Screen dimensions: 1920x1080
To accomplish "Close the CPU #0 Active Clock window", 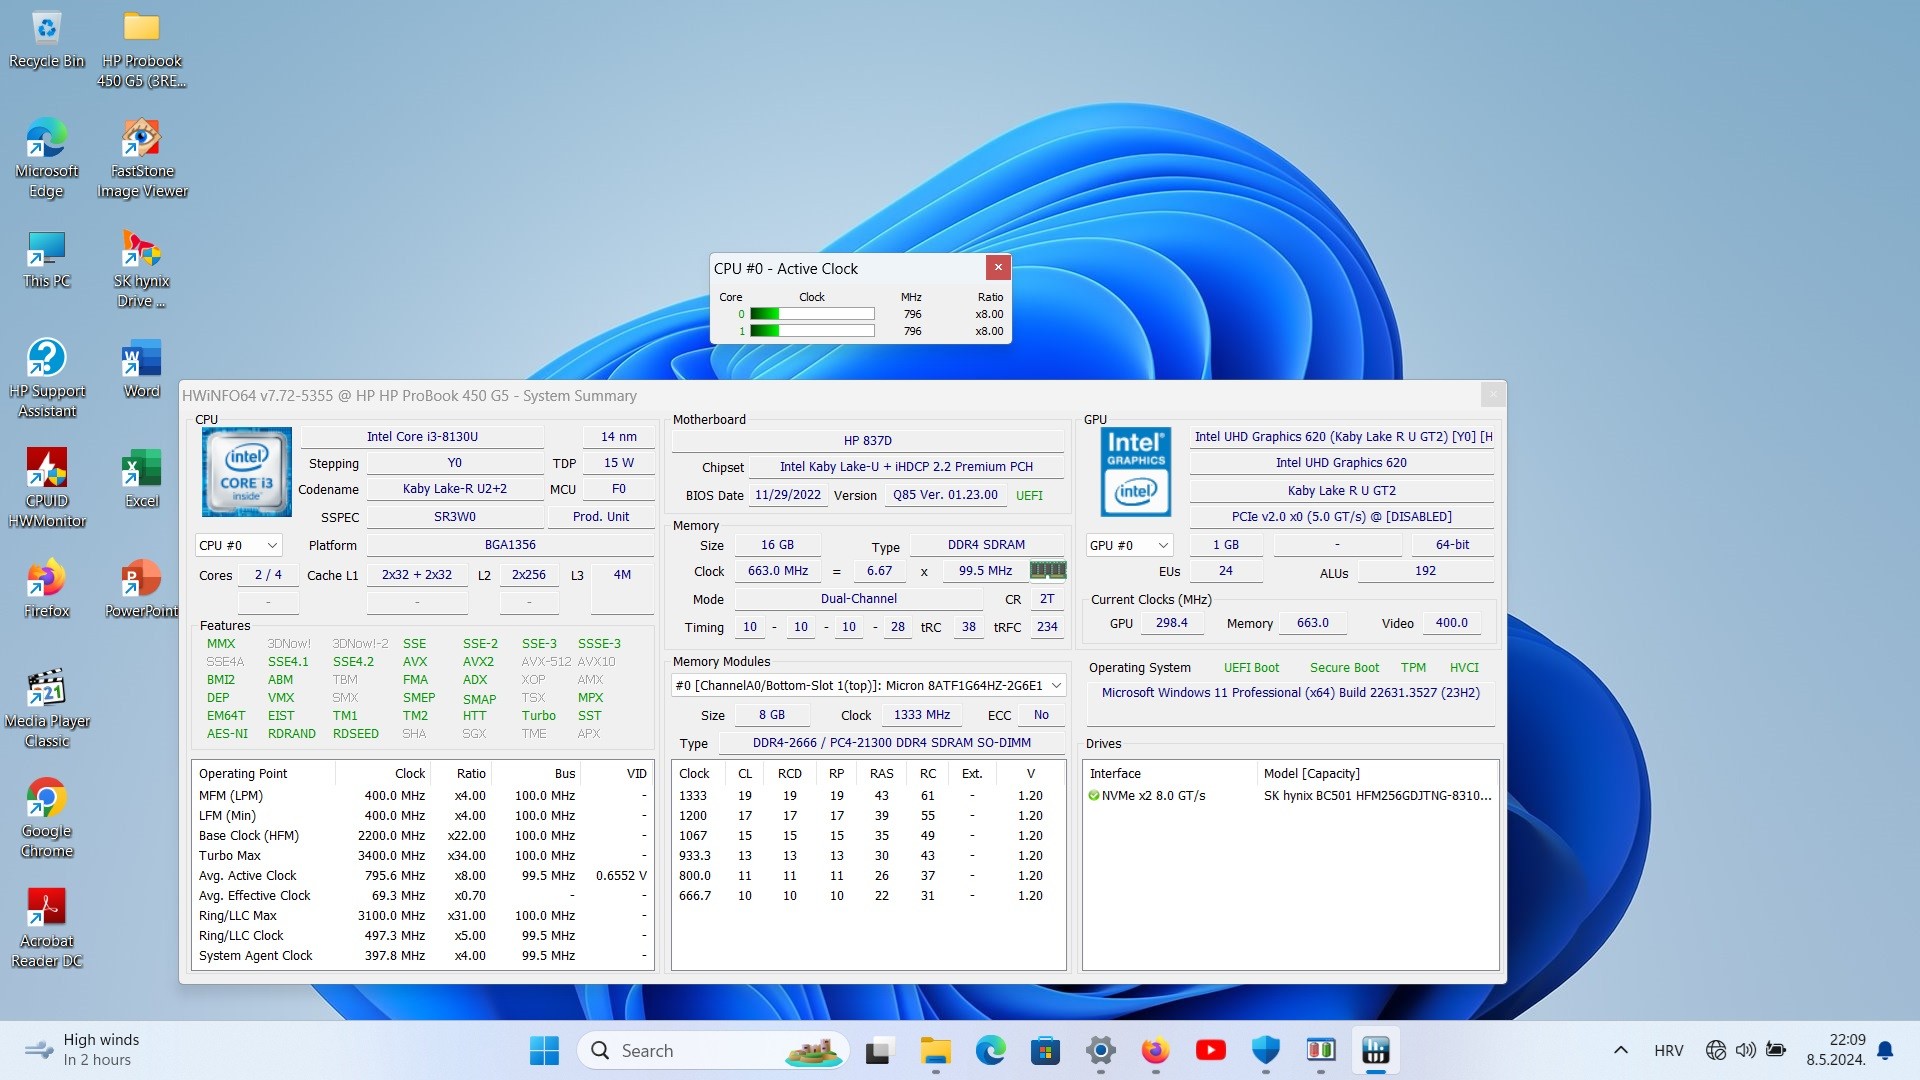I will [998, 267].
